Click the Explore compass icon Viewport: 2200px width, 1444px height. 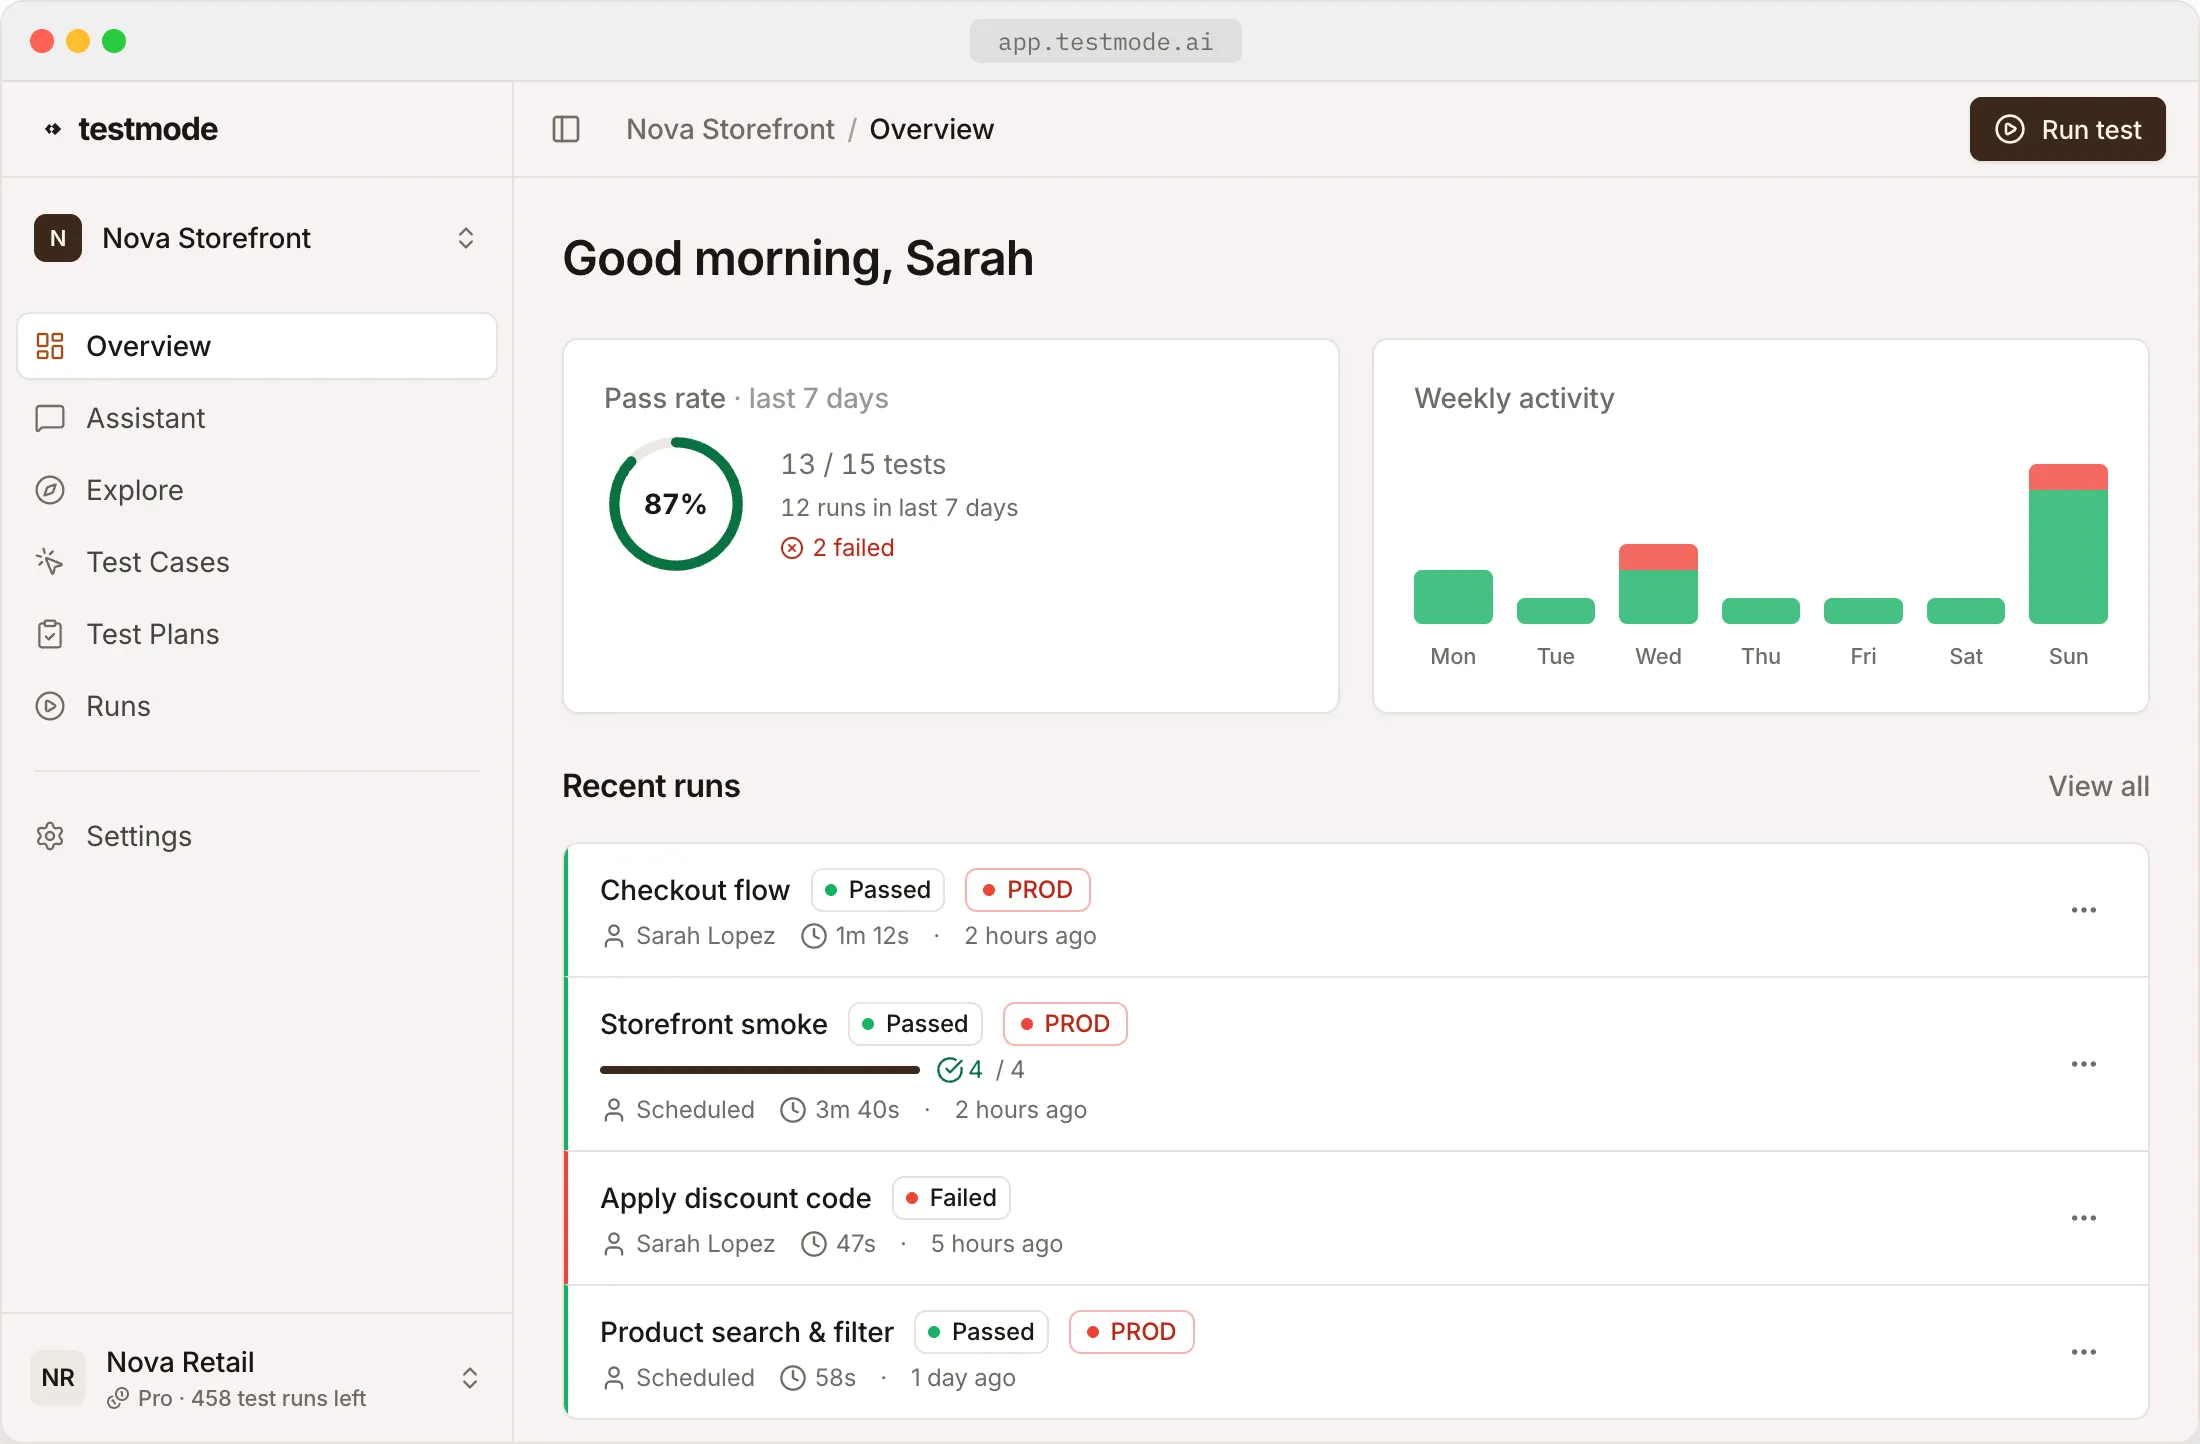click(x=50, y=490)
